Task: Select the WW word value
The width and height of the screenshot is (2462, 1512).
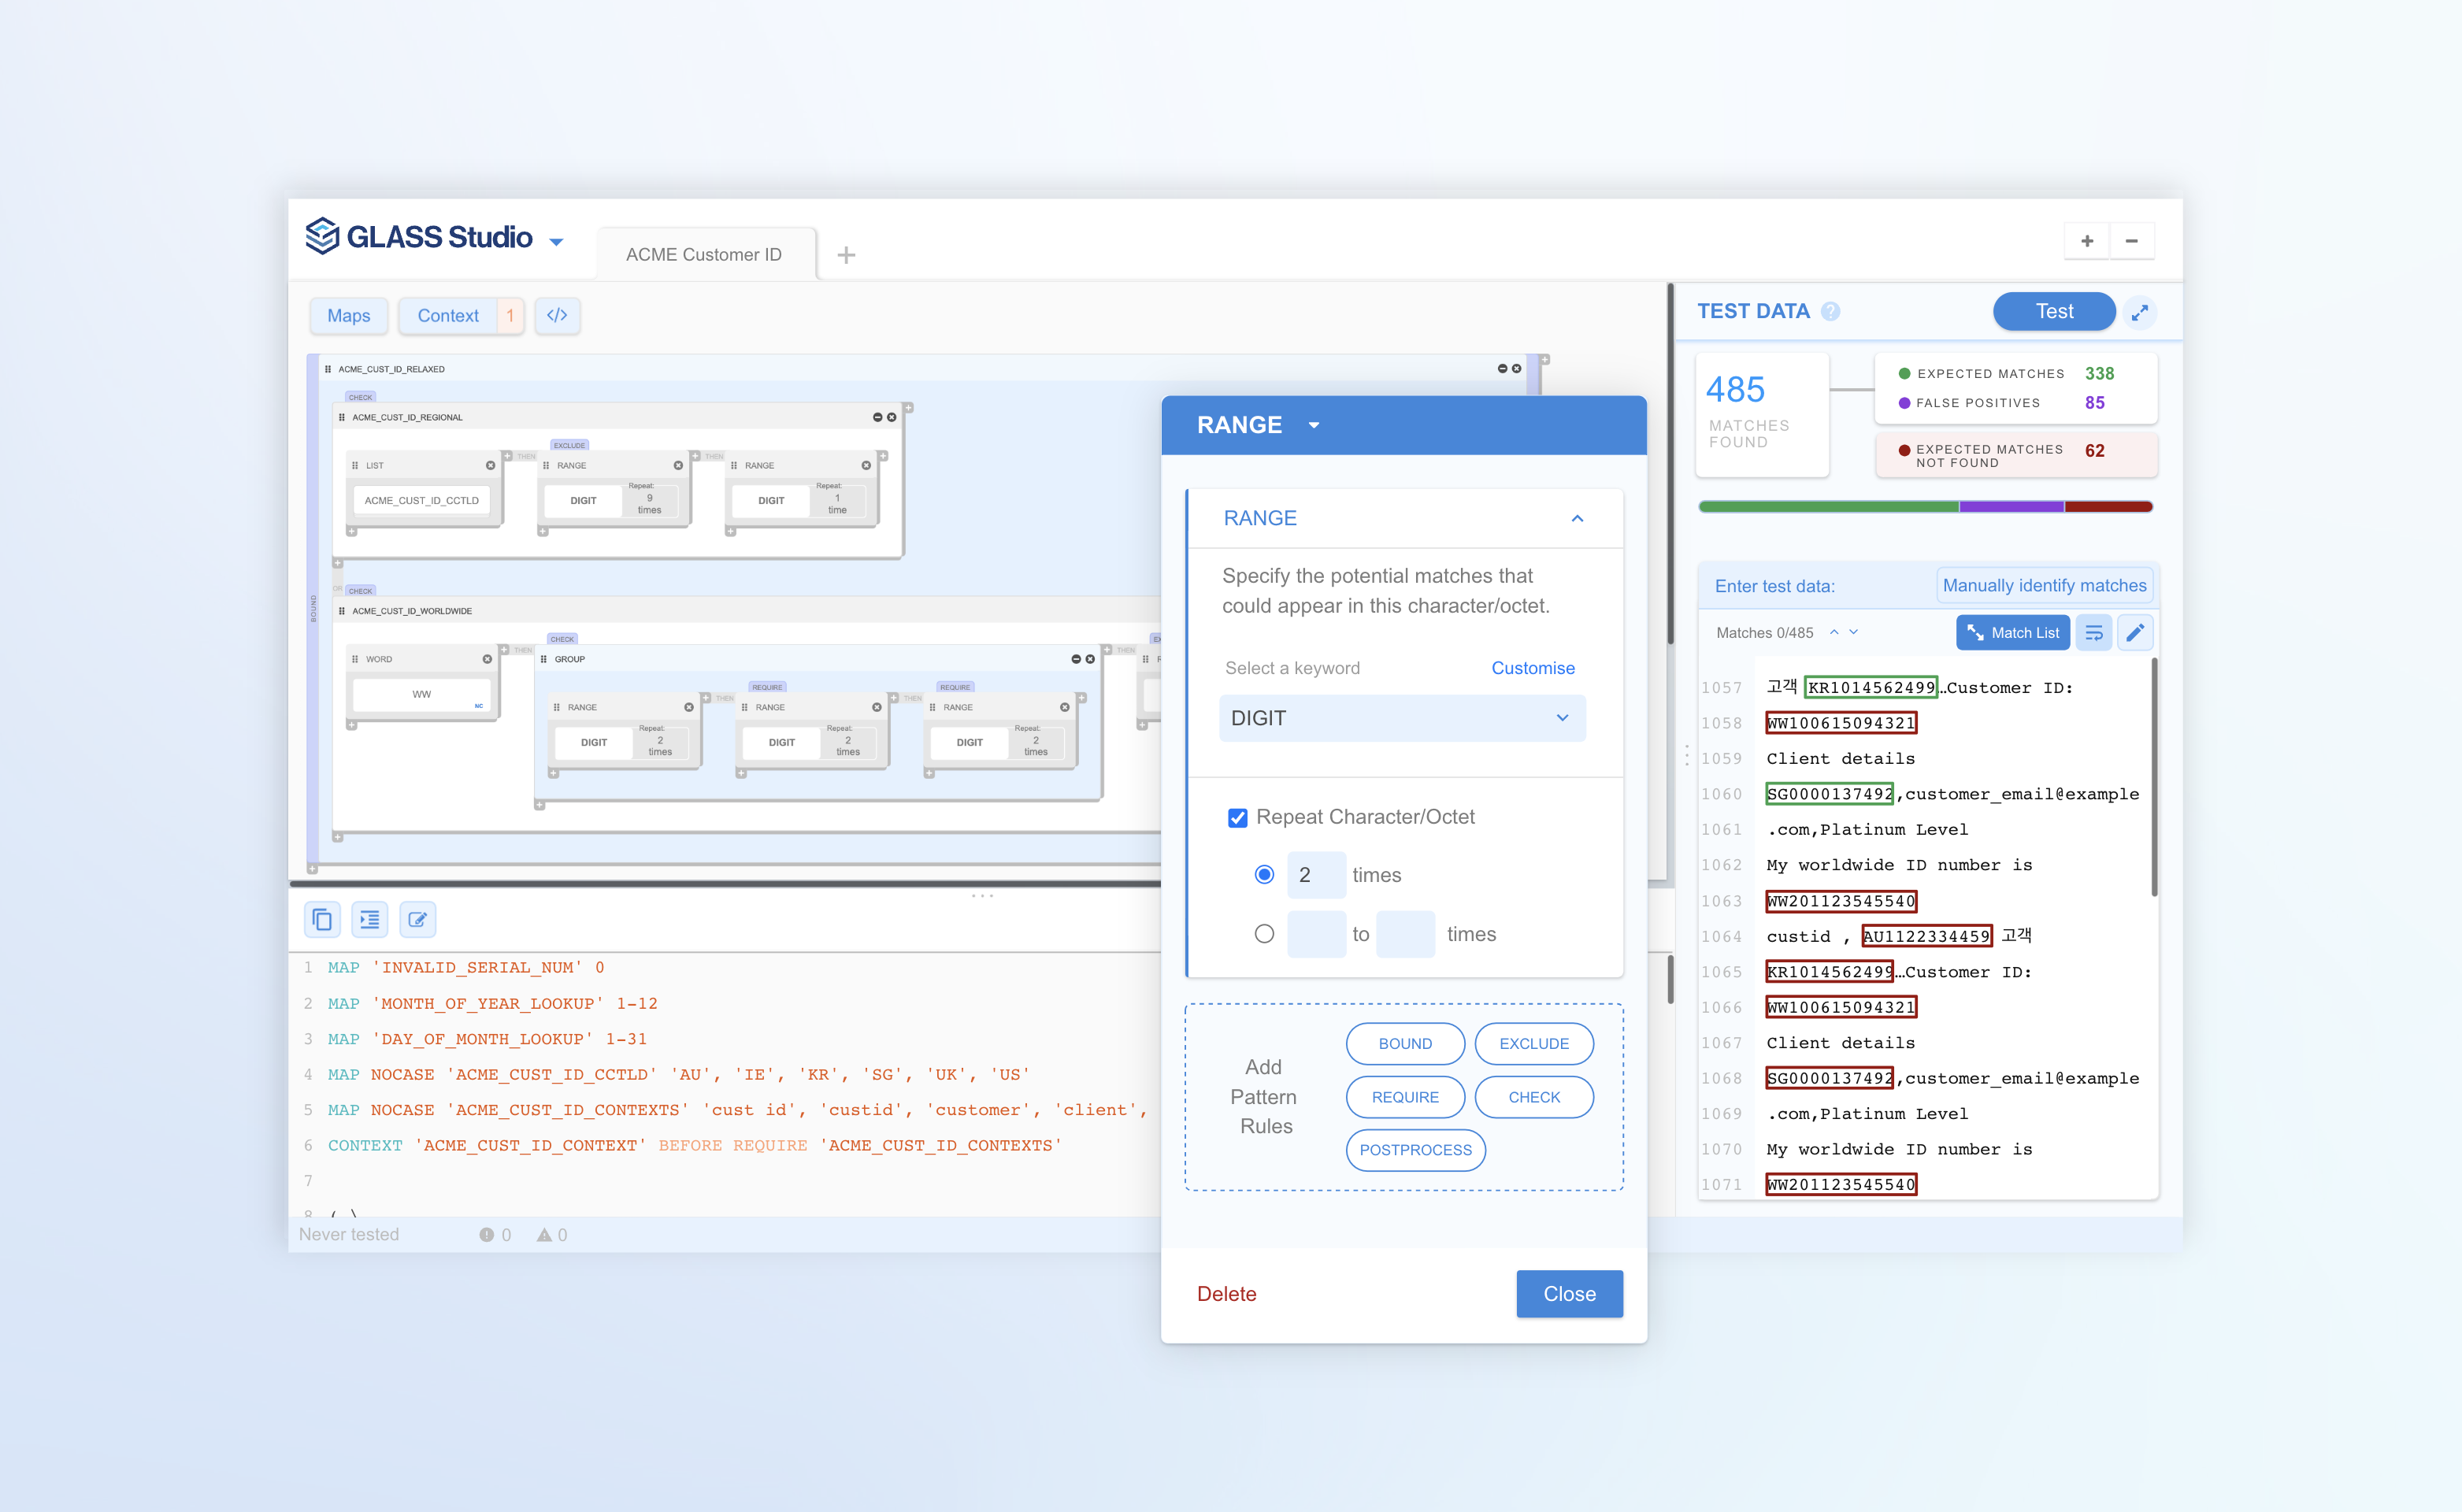Action: 421,694
